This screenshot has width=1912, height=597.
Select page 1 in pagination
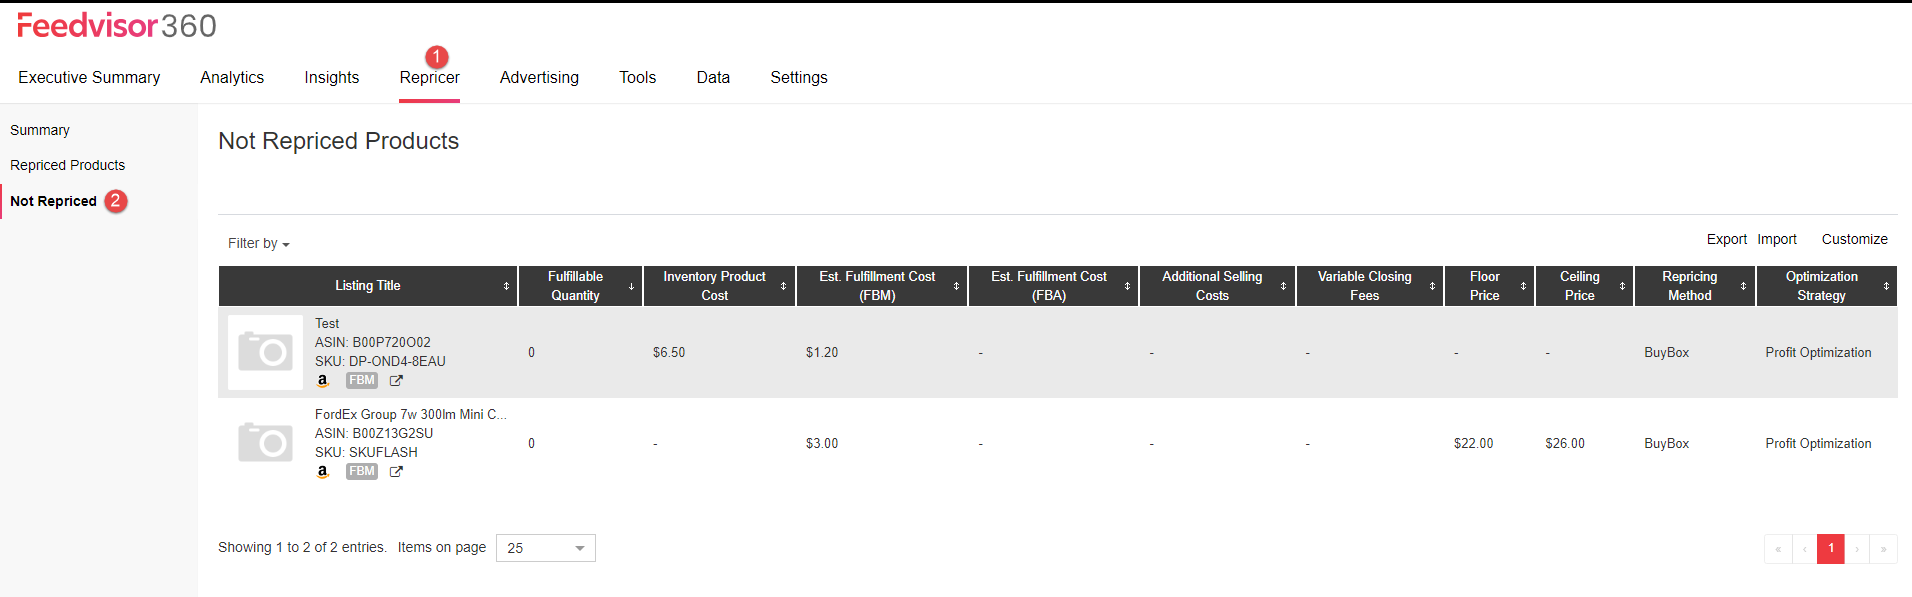(x=1831, y=549)
